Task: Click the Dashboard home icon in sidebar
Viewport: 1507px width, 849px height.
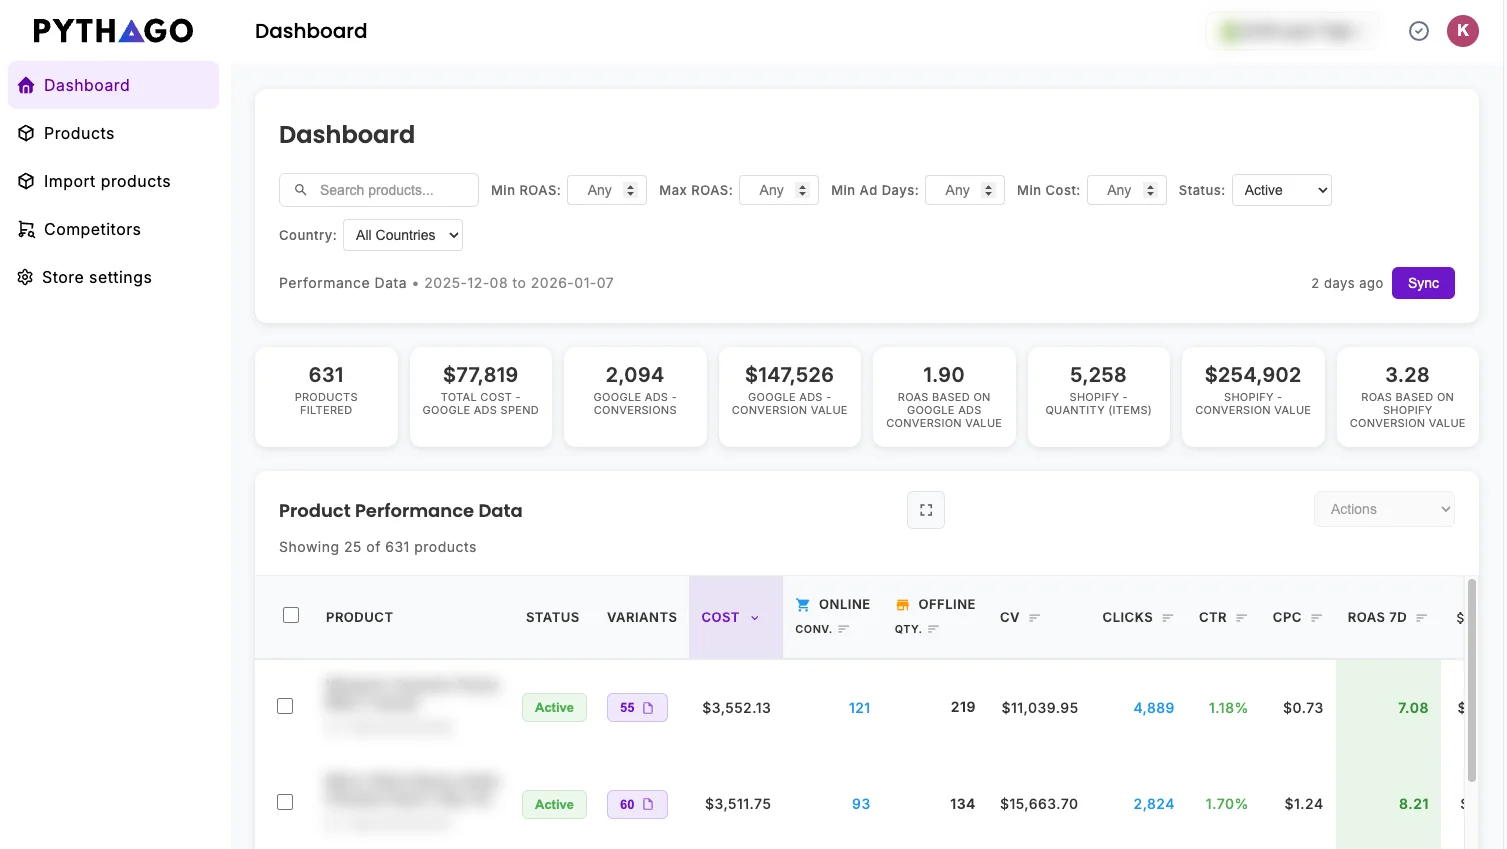Action: click(26, 85)
